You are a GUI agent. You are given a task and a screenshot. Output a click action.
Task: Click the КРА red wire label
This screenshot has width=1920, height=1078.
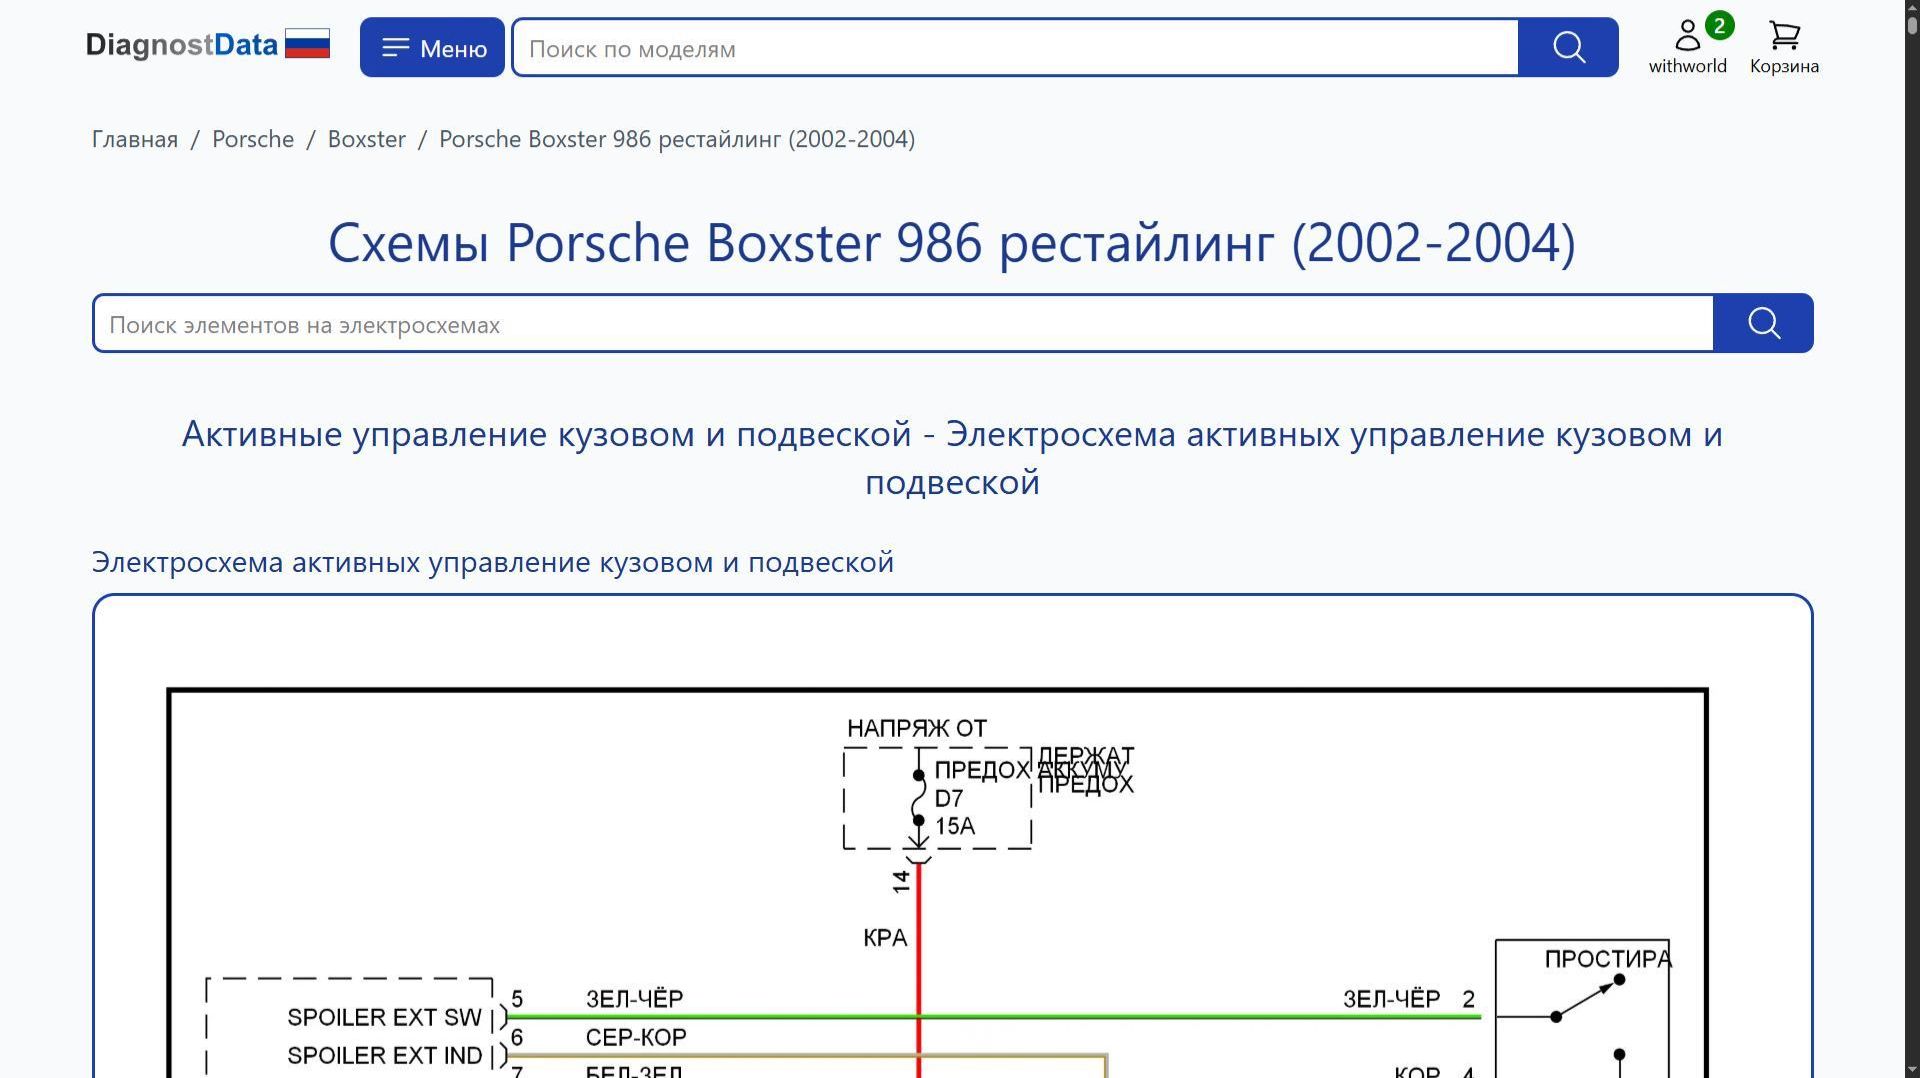tap(885, 938)
